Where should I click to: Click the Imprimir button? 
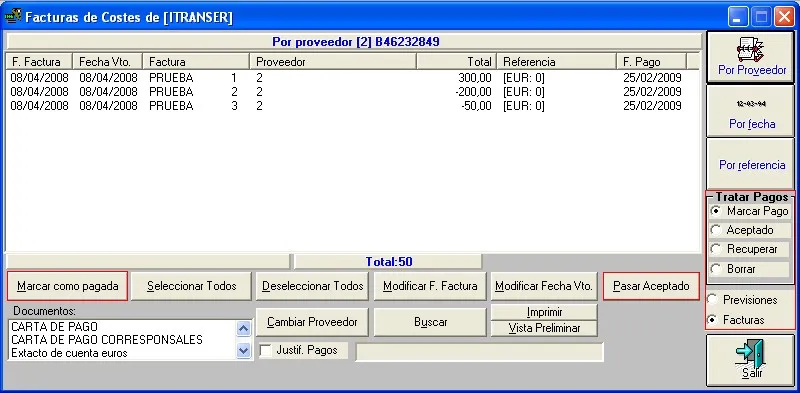tap(544, 312)
